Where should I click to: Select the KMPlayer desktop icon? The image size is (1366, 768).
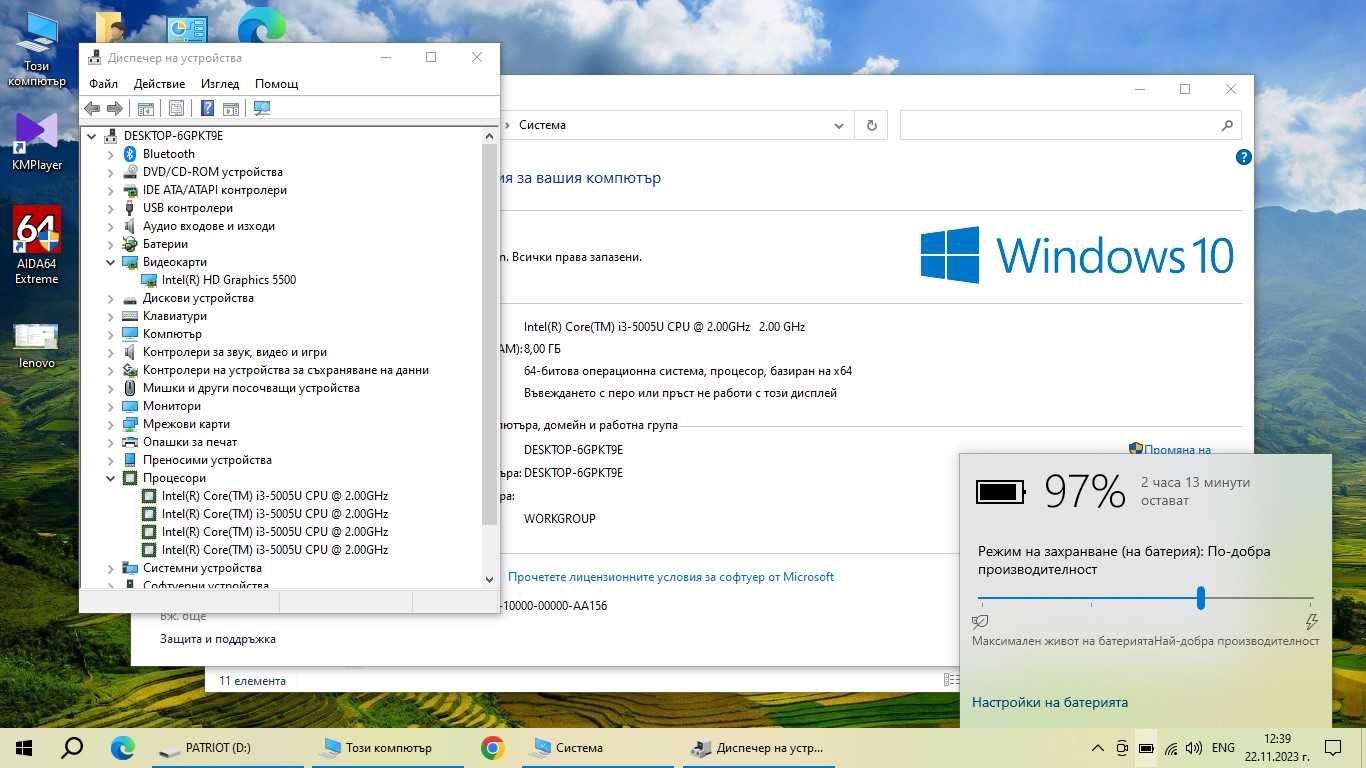coord(37,142)
